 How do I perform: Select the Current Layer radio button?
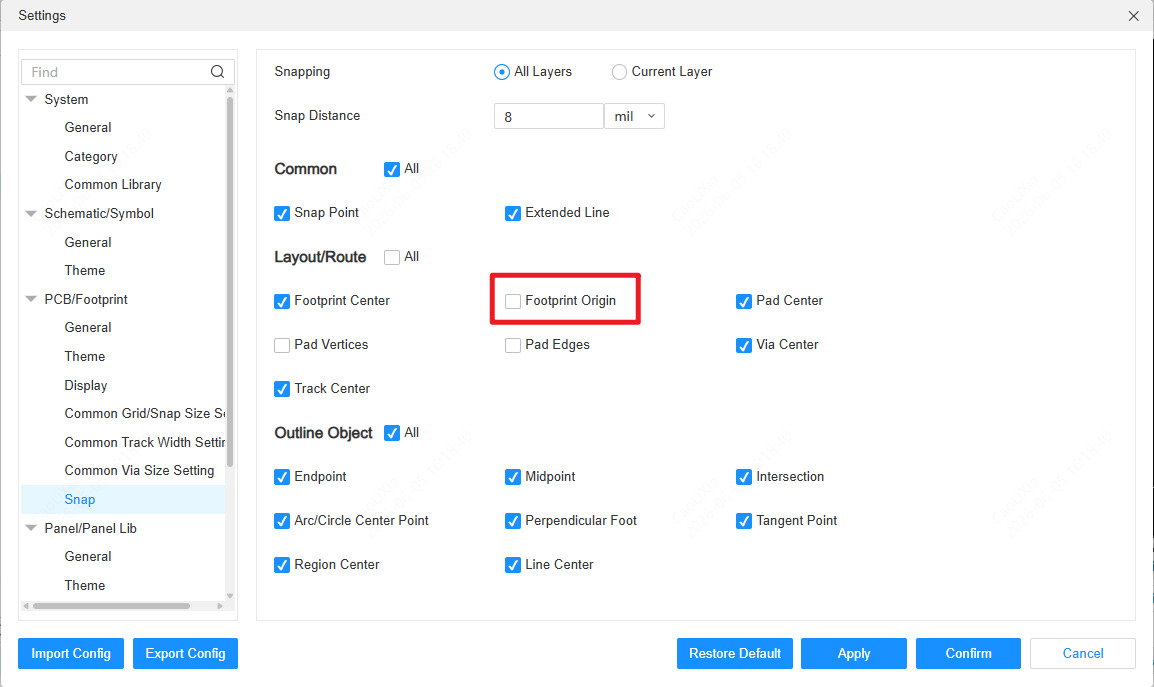619,71
